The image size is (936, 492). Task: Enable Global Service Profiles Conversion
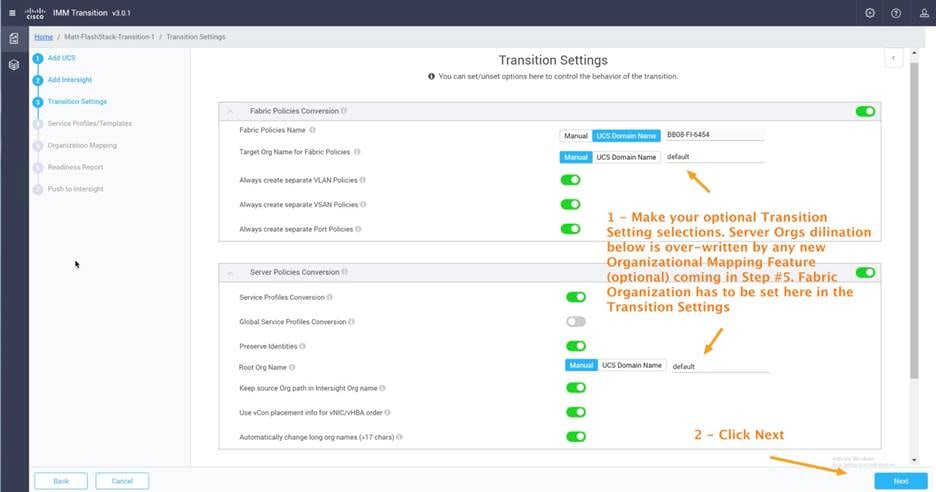tap(575, 321)
